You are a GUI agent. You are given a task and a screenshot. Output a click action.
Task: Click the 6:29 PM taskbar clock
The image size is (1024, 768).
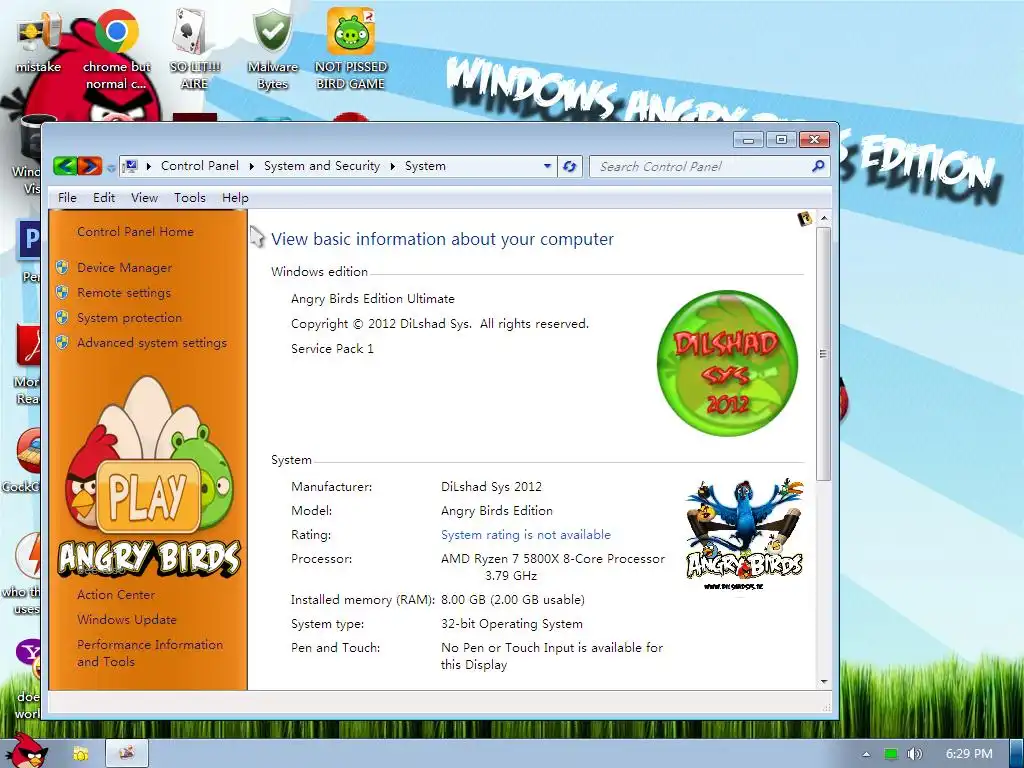tap(969, 754)
